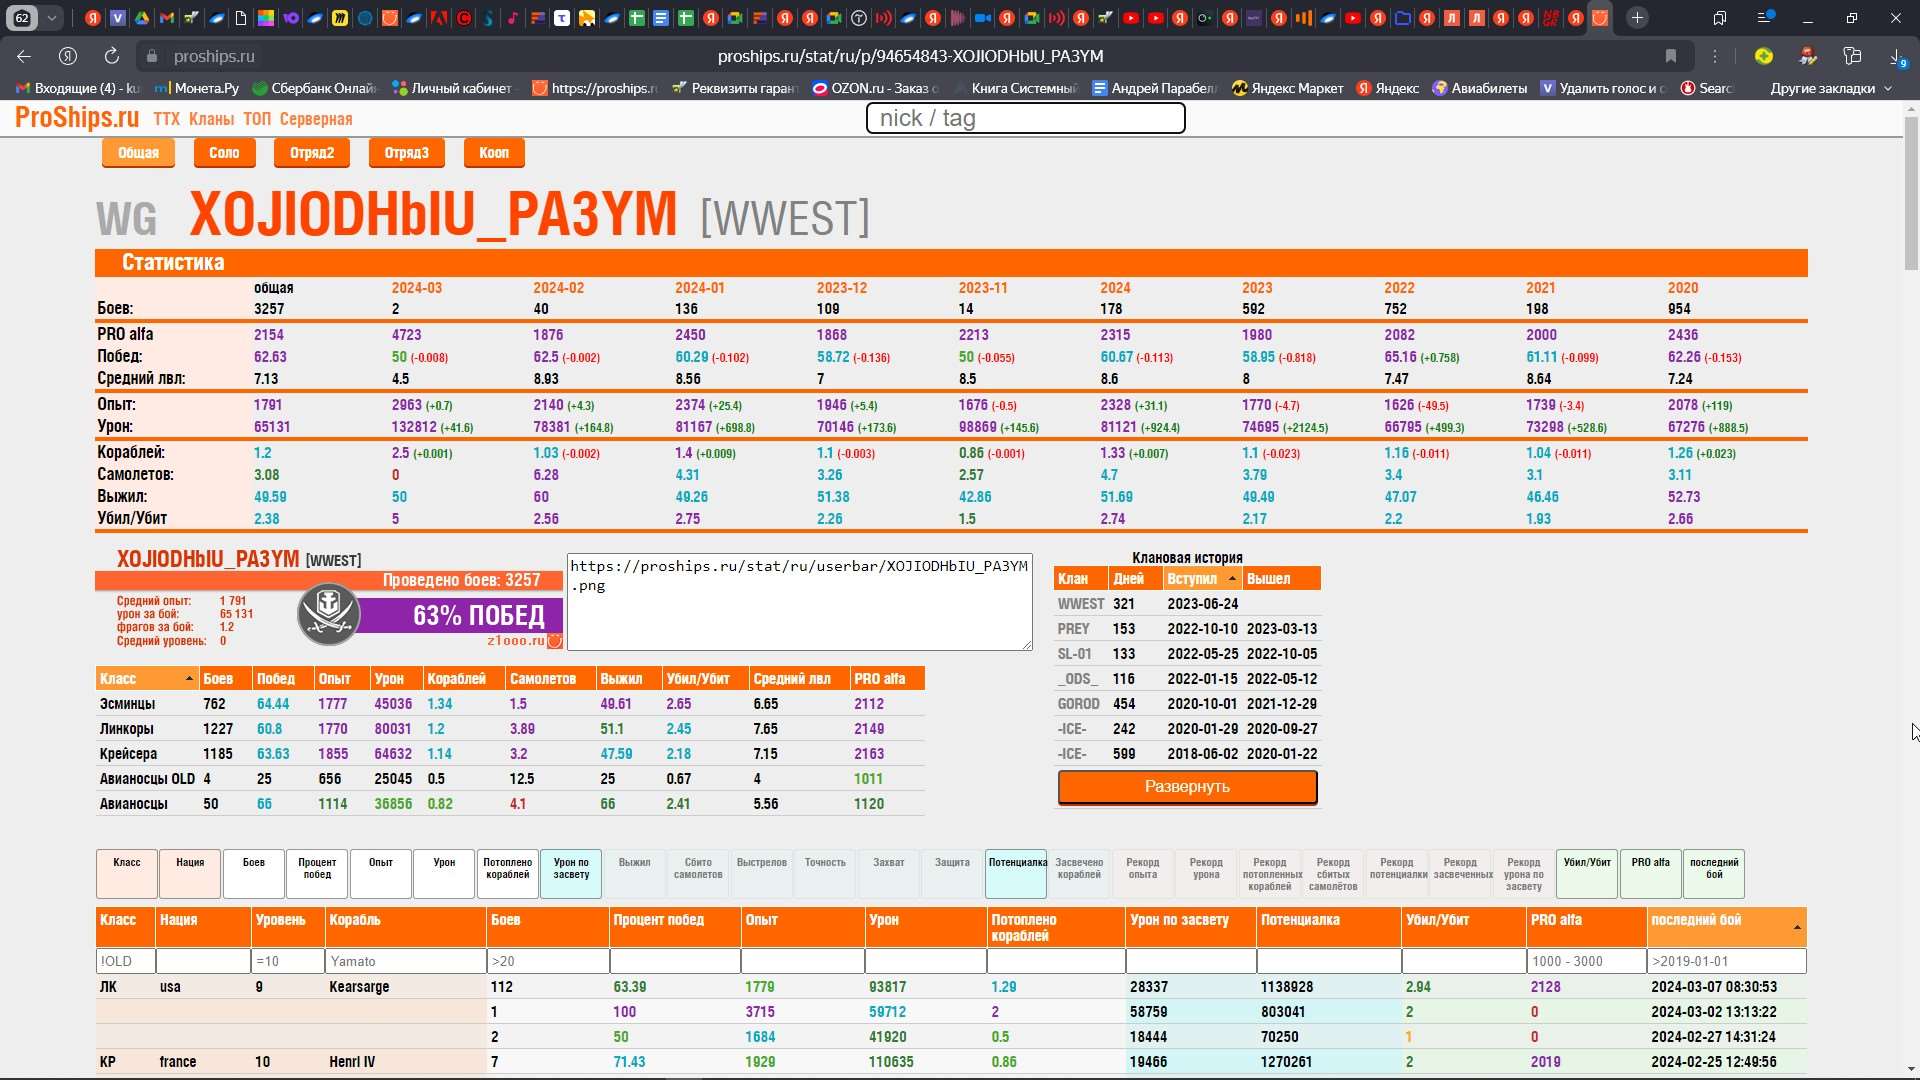Screen dimensions: 1920x1080
Task: Switch to the Соло stats tab
Action: pos(224,153)
